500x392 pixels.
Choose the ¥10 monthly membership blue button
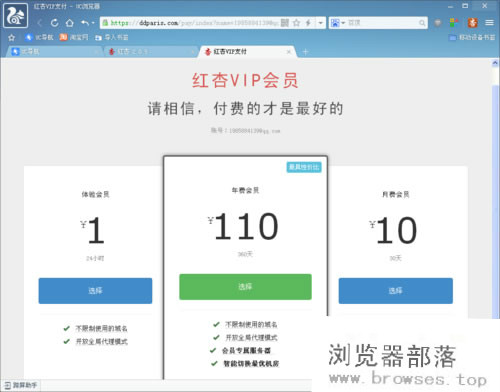coord(396,291)
